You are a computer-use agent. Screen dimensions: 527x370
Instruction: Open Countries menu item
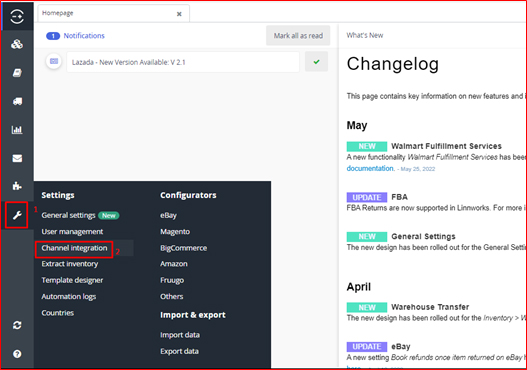(x=57, y=313)
